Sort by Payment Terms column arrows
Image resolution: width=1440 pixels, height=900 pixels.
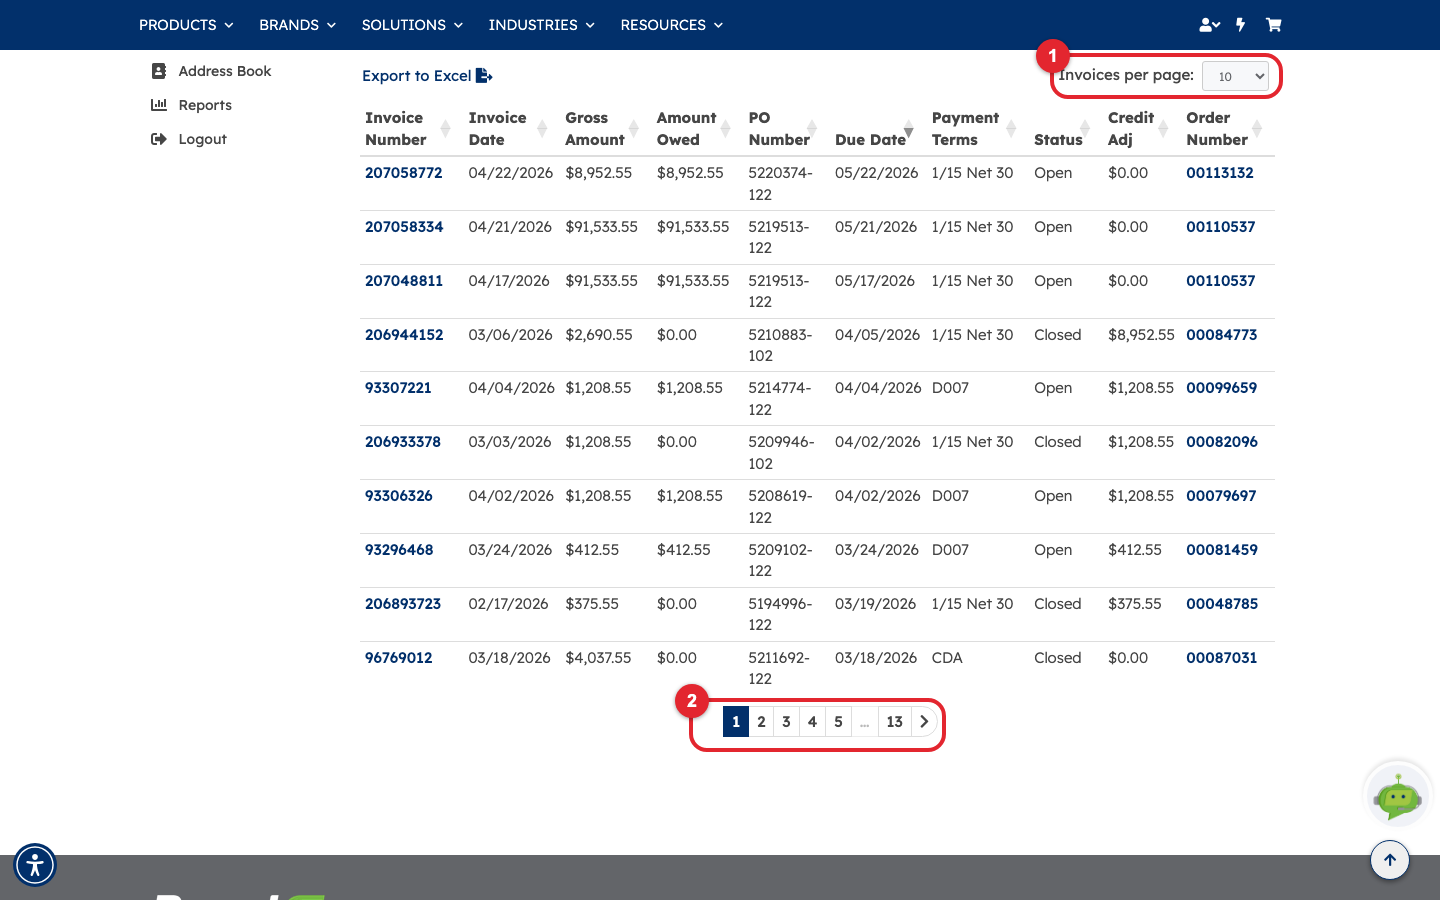pyautogui.click(x=1011, y=129)
